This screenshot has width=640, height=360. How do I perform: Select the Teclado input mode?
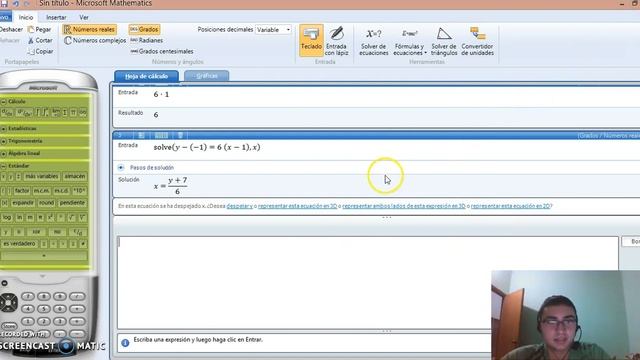click(x=311, y=40)
